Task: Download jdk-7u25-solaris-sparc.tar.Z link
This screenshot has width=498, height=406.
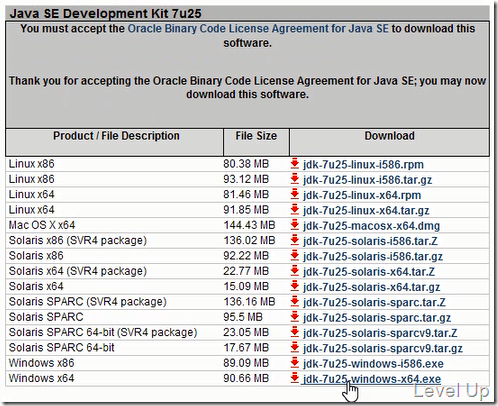Action: pos(374,303)
